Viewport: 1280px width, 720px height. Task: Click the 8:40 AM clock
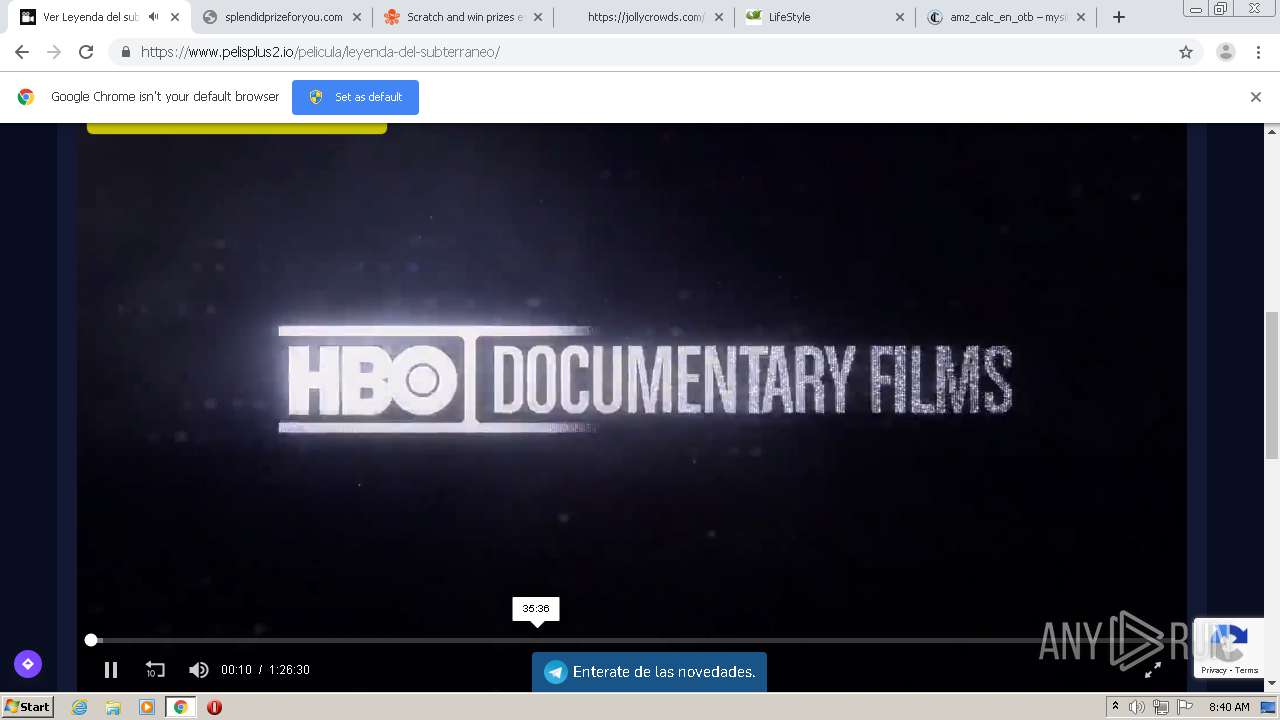(1229, 707)
